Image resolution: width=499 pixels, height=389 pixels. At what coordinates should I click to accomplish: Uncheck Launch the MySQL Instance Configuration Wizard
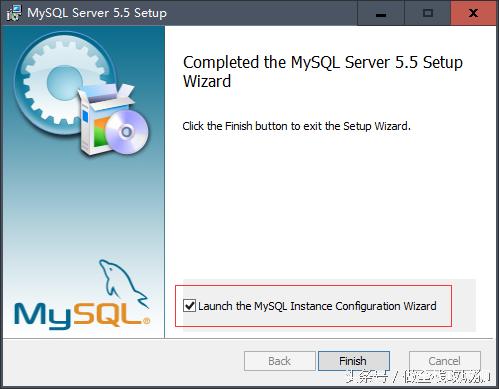189,305
